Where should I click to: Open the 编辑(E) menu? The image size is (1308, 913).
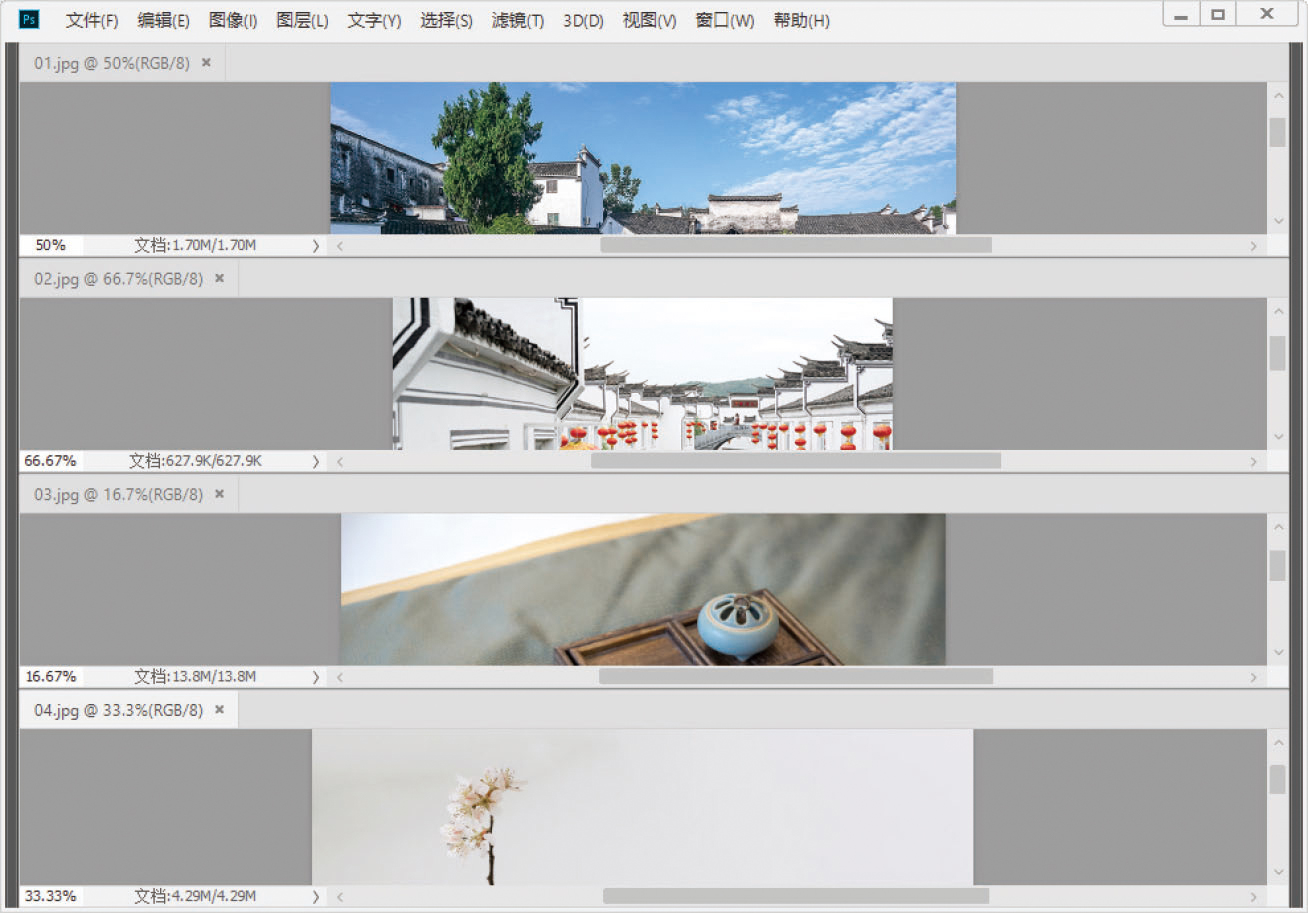(164, 20)
